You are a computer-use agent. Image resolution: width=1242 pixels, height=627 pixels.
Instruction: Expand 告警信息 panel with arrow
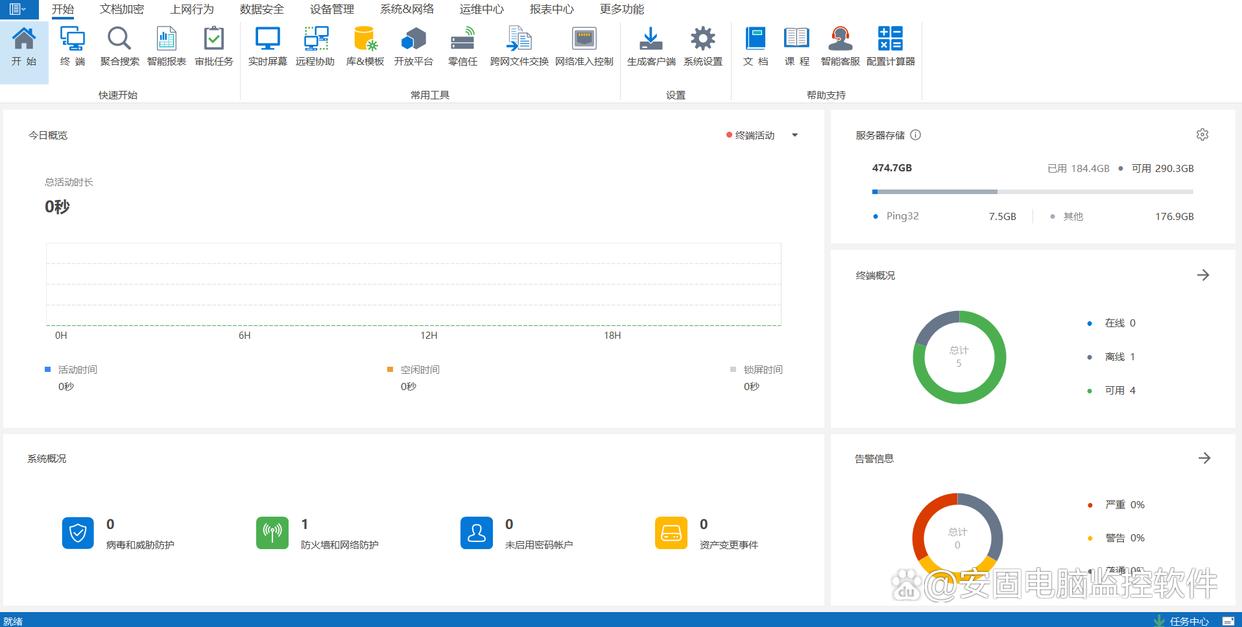pyautogui.click(x=1204, y=458)
